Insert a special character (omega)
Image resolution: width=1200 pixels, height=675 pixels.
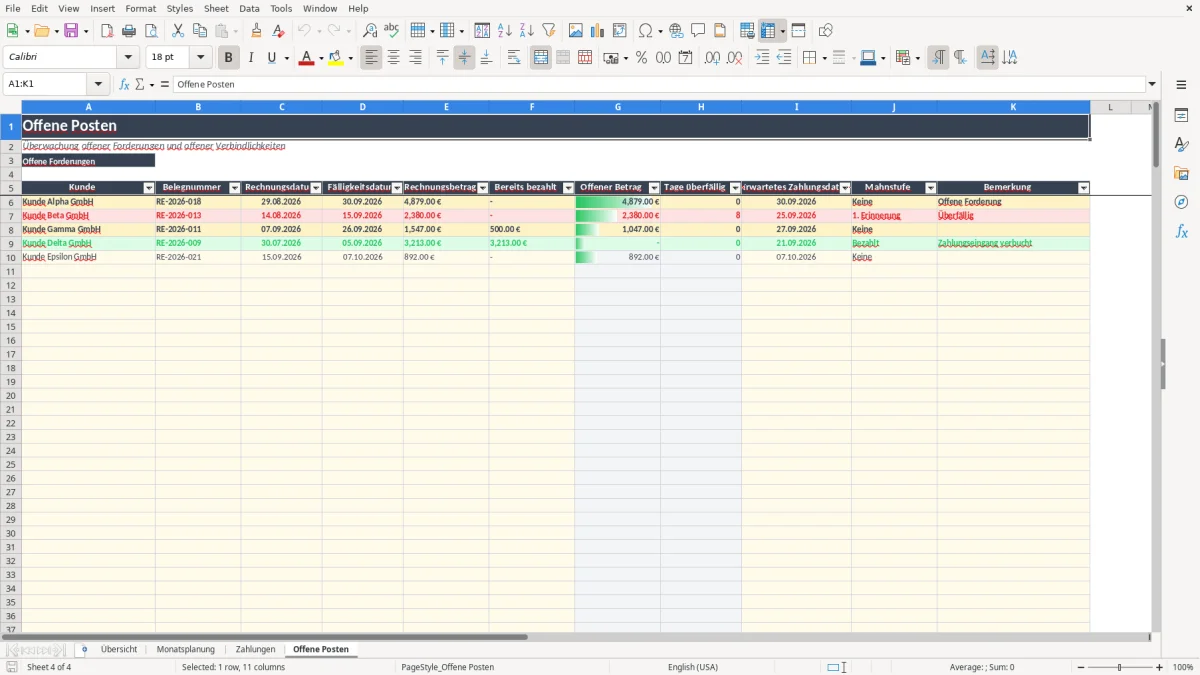[x=645, y=31]
